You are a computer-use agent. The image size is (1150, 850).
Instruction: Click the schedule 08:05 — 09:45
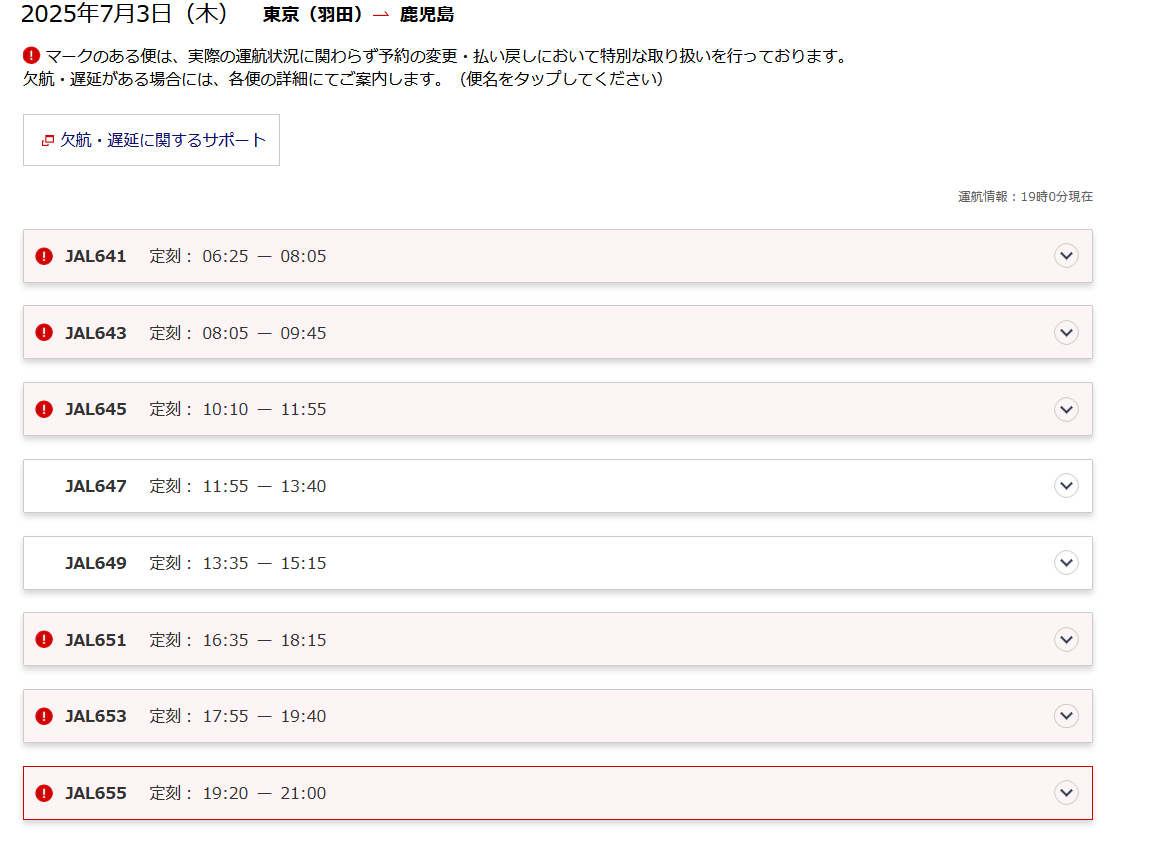(x=264, y=333)
